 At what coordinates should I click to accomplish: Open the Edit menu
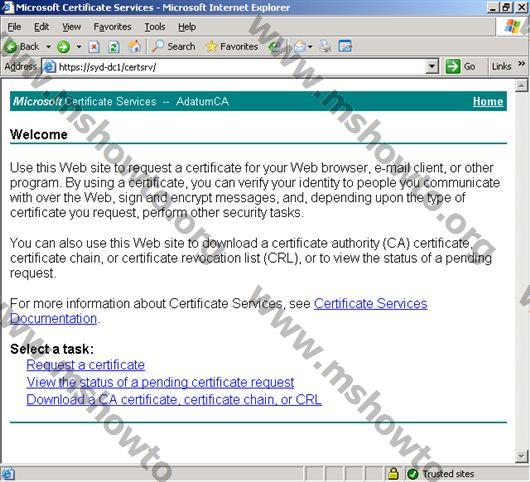tap(42, 27)
